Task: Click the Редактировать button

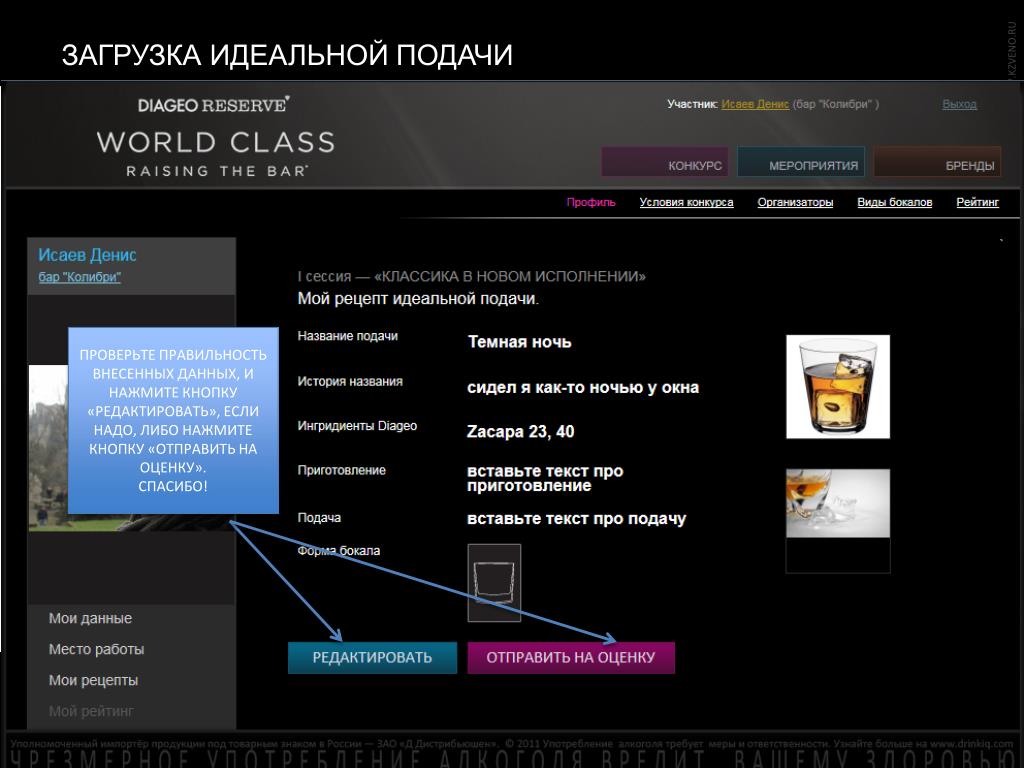Action: (372, 658)
